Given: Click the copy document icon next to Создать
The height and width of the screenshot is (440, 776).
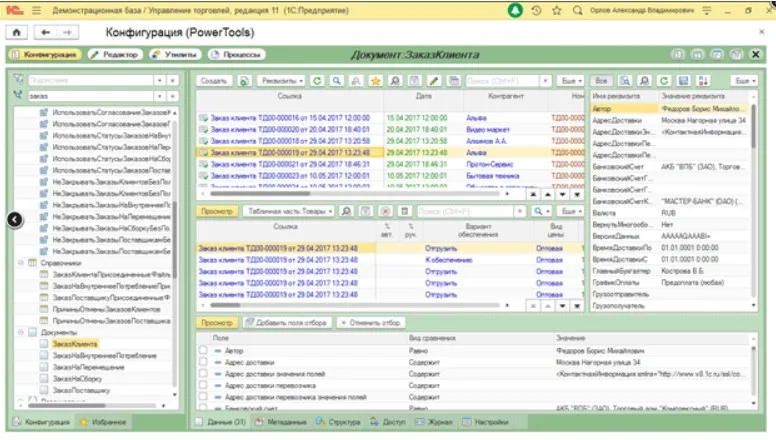Looking at the screenshot, I should [x=244, y=81].
